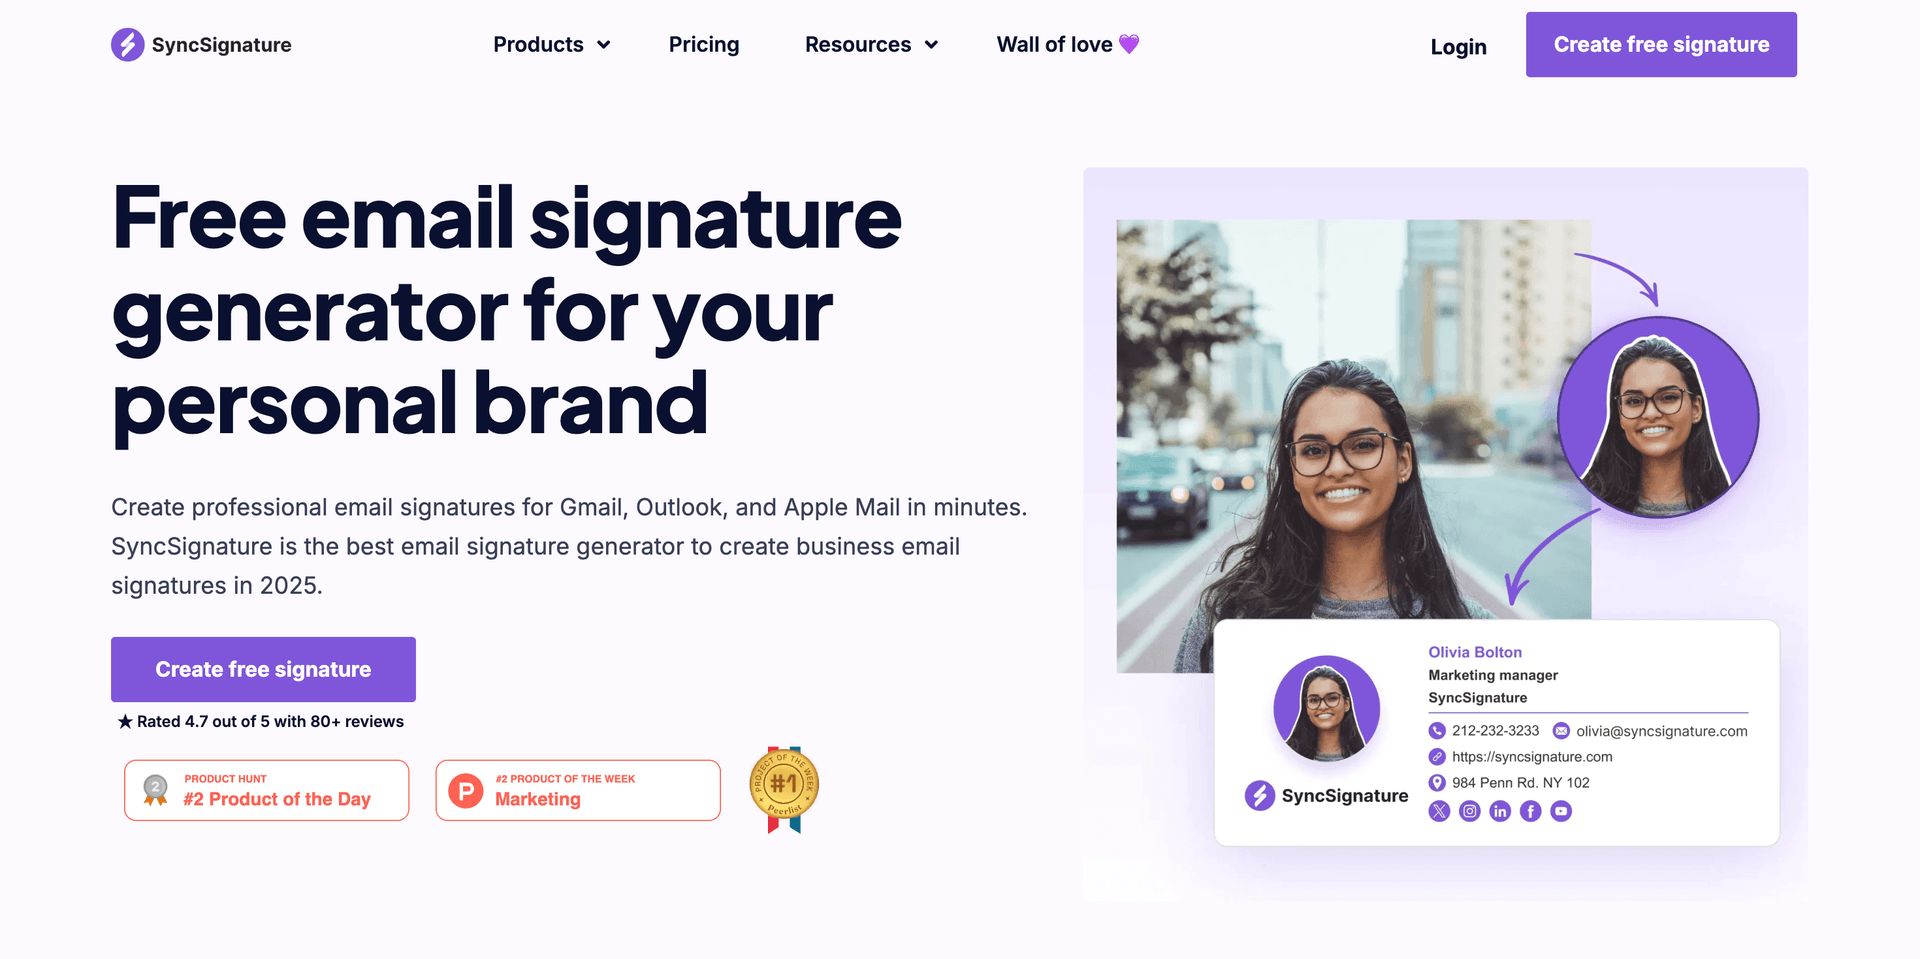Viewport: 1920px width, 959px height.
Task: Expand the Products dropdown chevron
Action: (604, 45)
